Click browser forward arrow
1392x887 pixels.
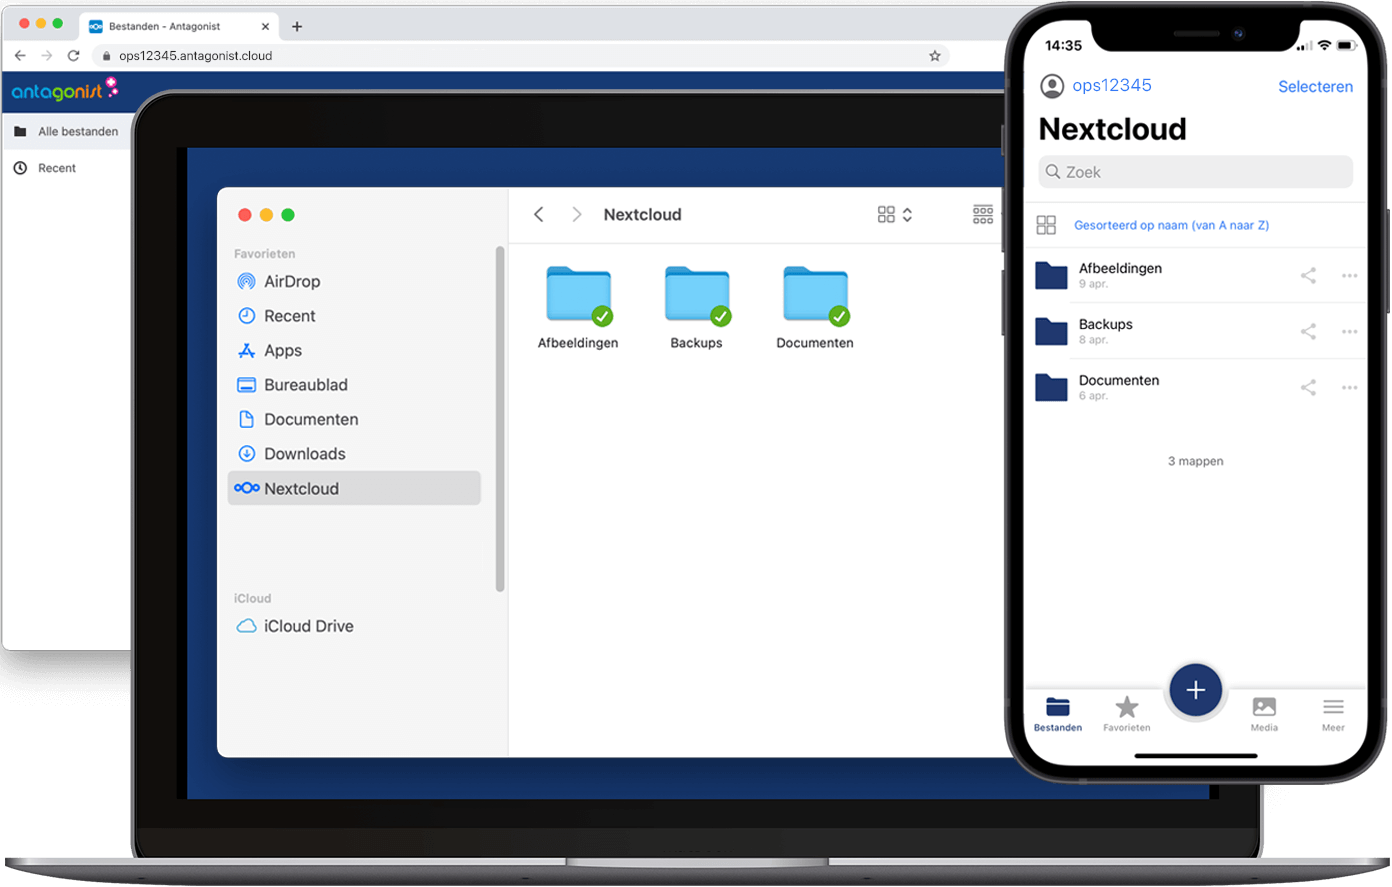(x=47, y=56)
